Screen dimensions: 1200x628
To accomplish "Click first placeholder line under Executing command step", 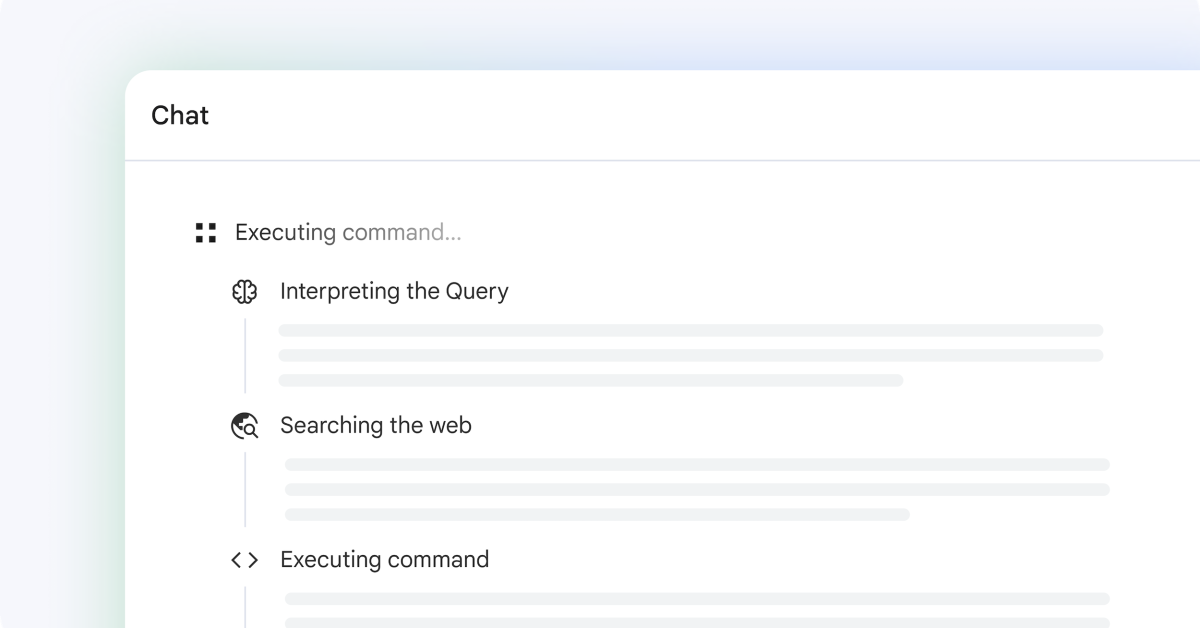I will [697, 598].
